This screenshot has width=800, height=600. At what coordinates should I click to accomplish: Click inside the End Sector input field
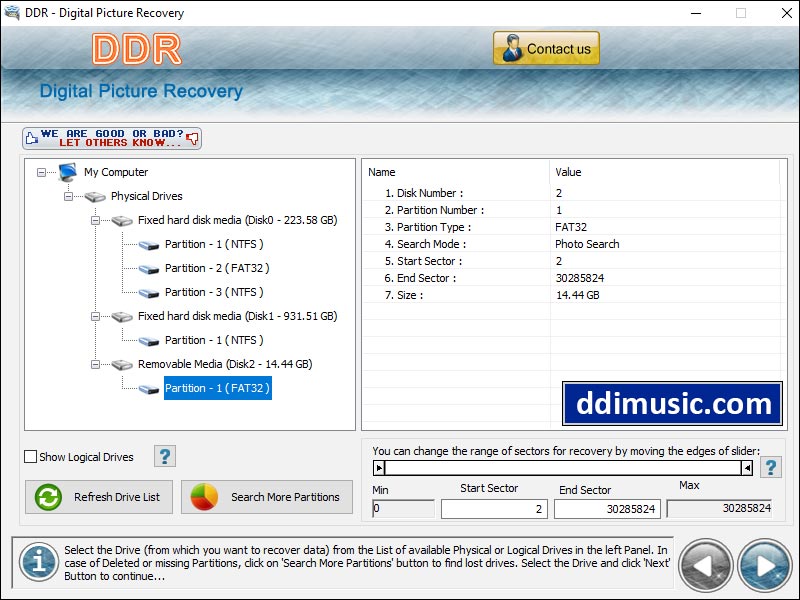pyautogui.click(x=608, y=508)
